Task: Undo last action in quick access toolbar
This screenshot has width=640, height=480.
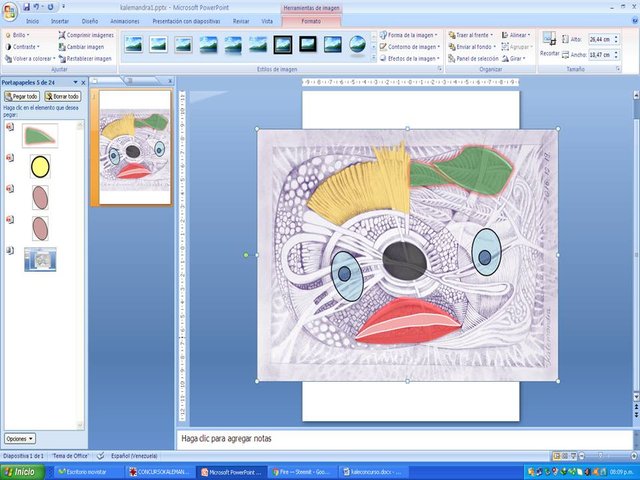Action: pyautogui.click(x=37, y=7)
